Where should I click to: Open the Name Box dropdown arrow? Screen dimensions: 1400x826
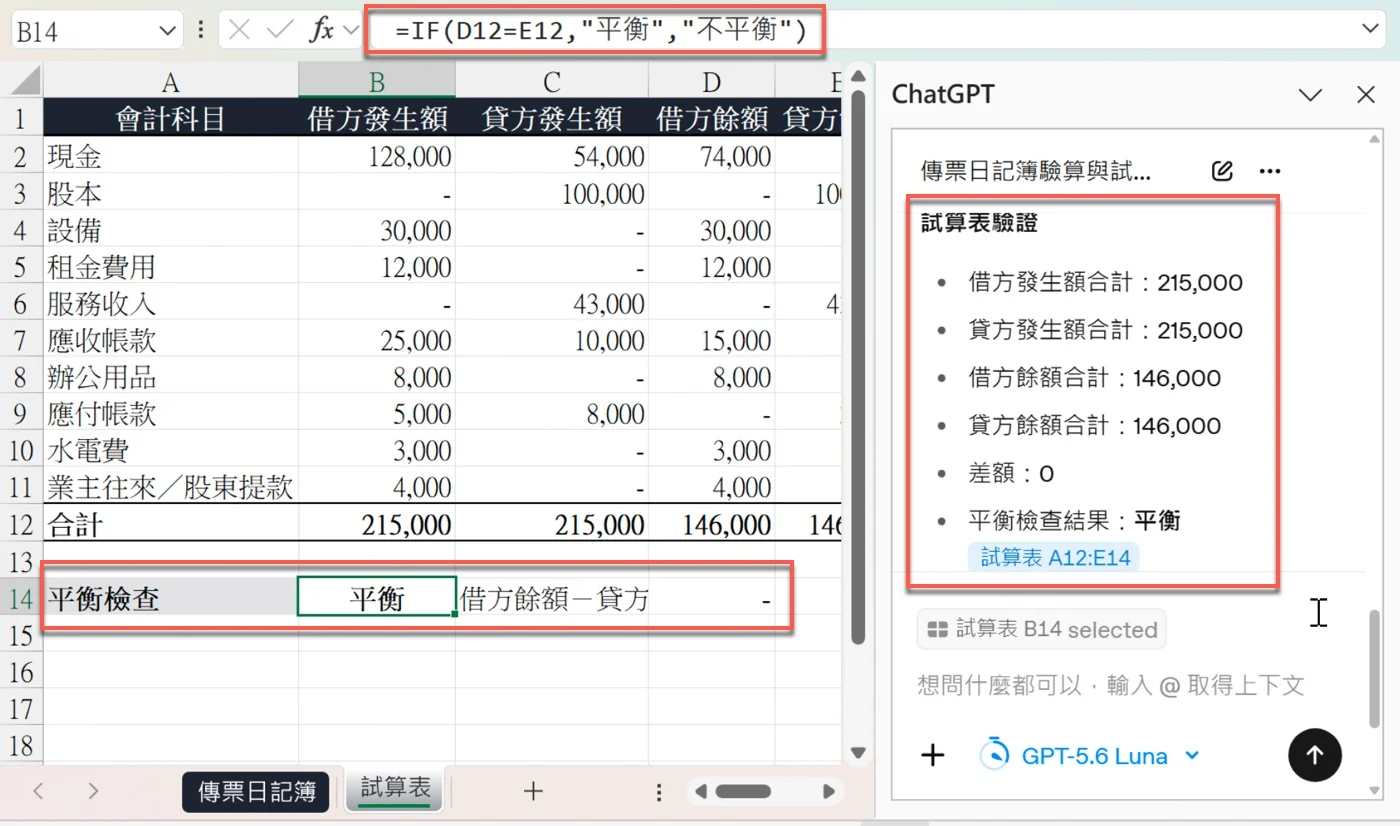[167, 31]
